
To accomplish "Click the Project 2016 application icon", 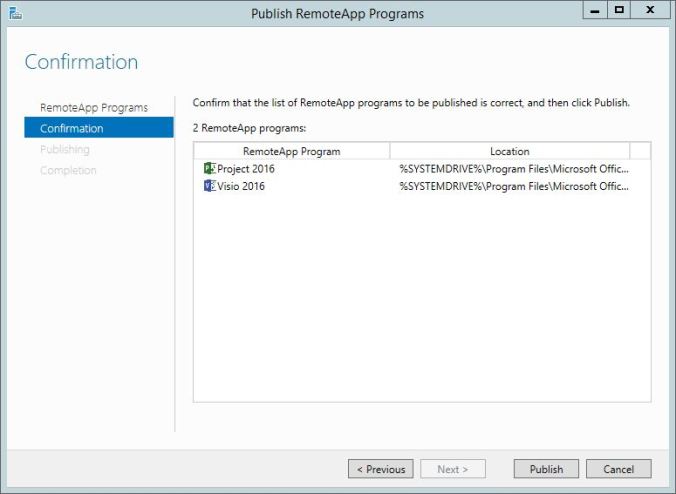I will coord(209,168).
